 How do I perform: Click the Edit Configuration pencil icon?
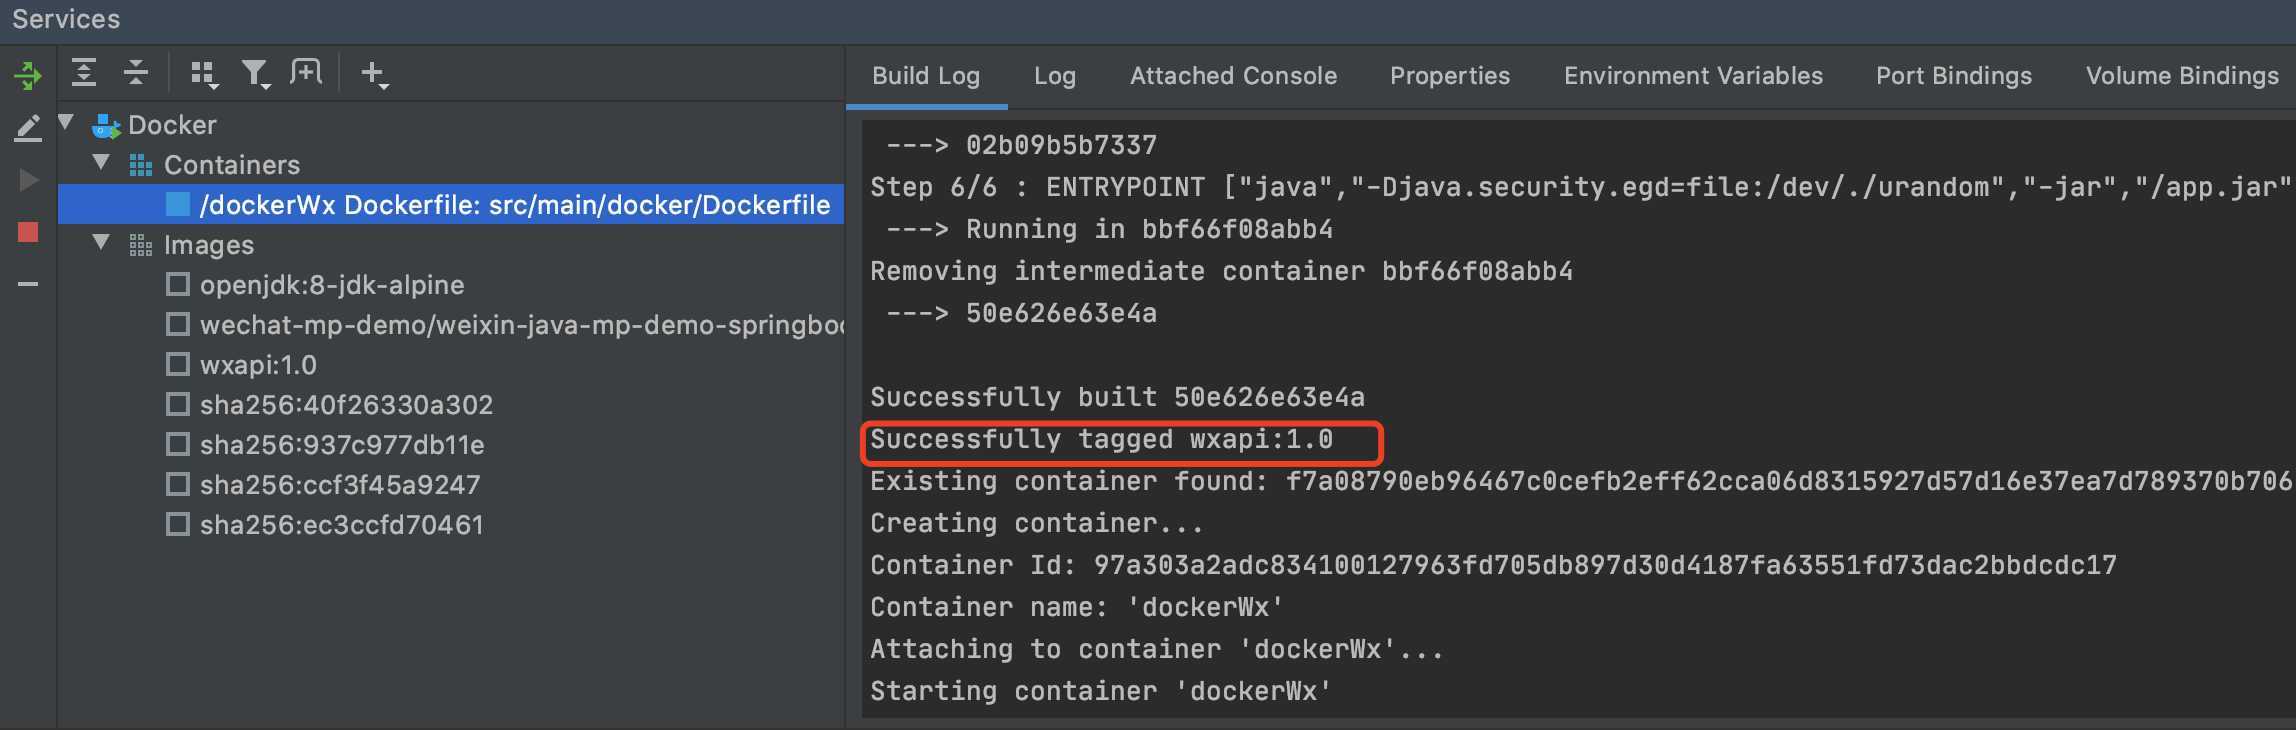coord(28,128)
